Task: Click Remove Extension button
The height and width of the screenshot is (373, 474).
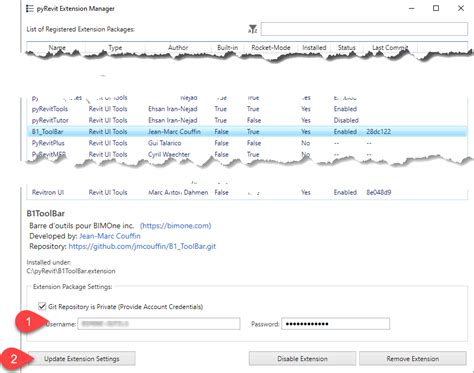Action: [x=413, y=359]
